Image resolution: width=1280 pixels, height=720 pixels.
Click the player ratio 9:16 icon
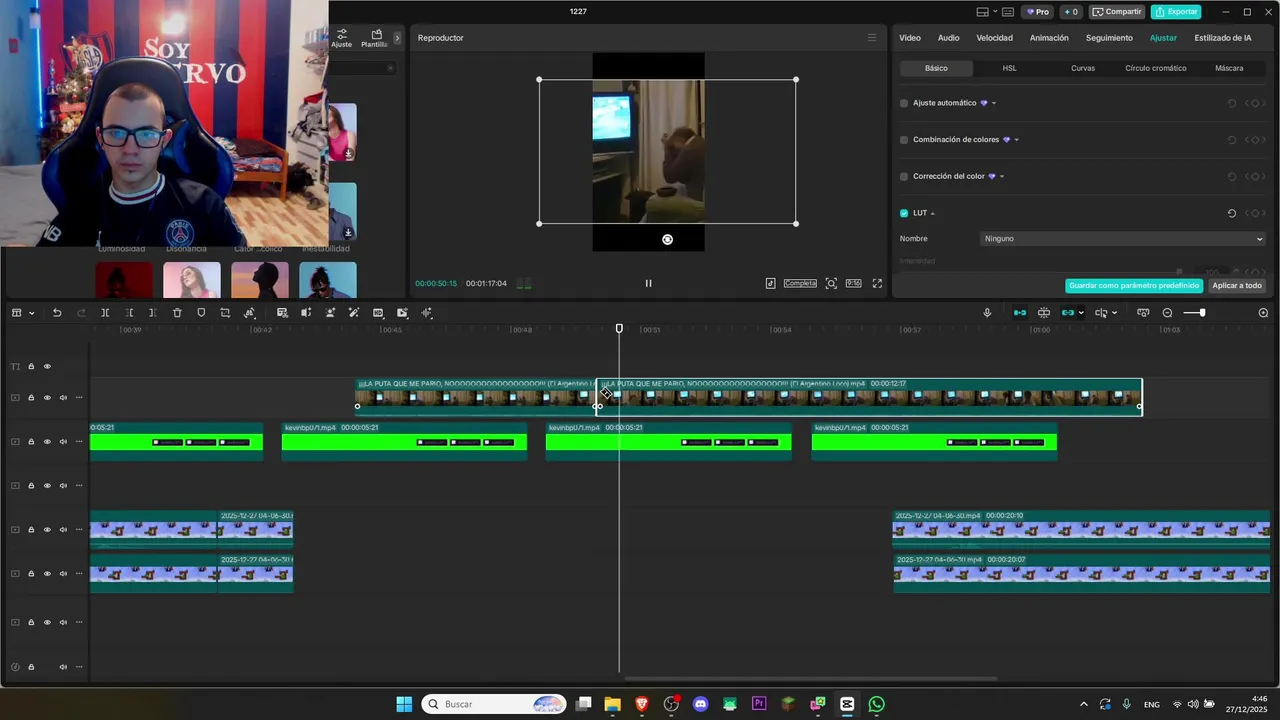click(x=853, y=283)
